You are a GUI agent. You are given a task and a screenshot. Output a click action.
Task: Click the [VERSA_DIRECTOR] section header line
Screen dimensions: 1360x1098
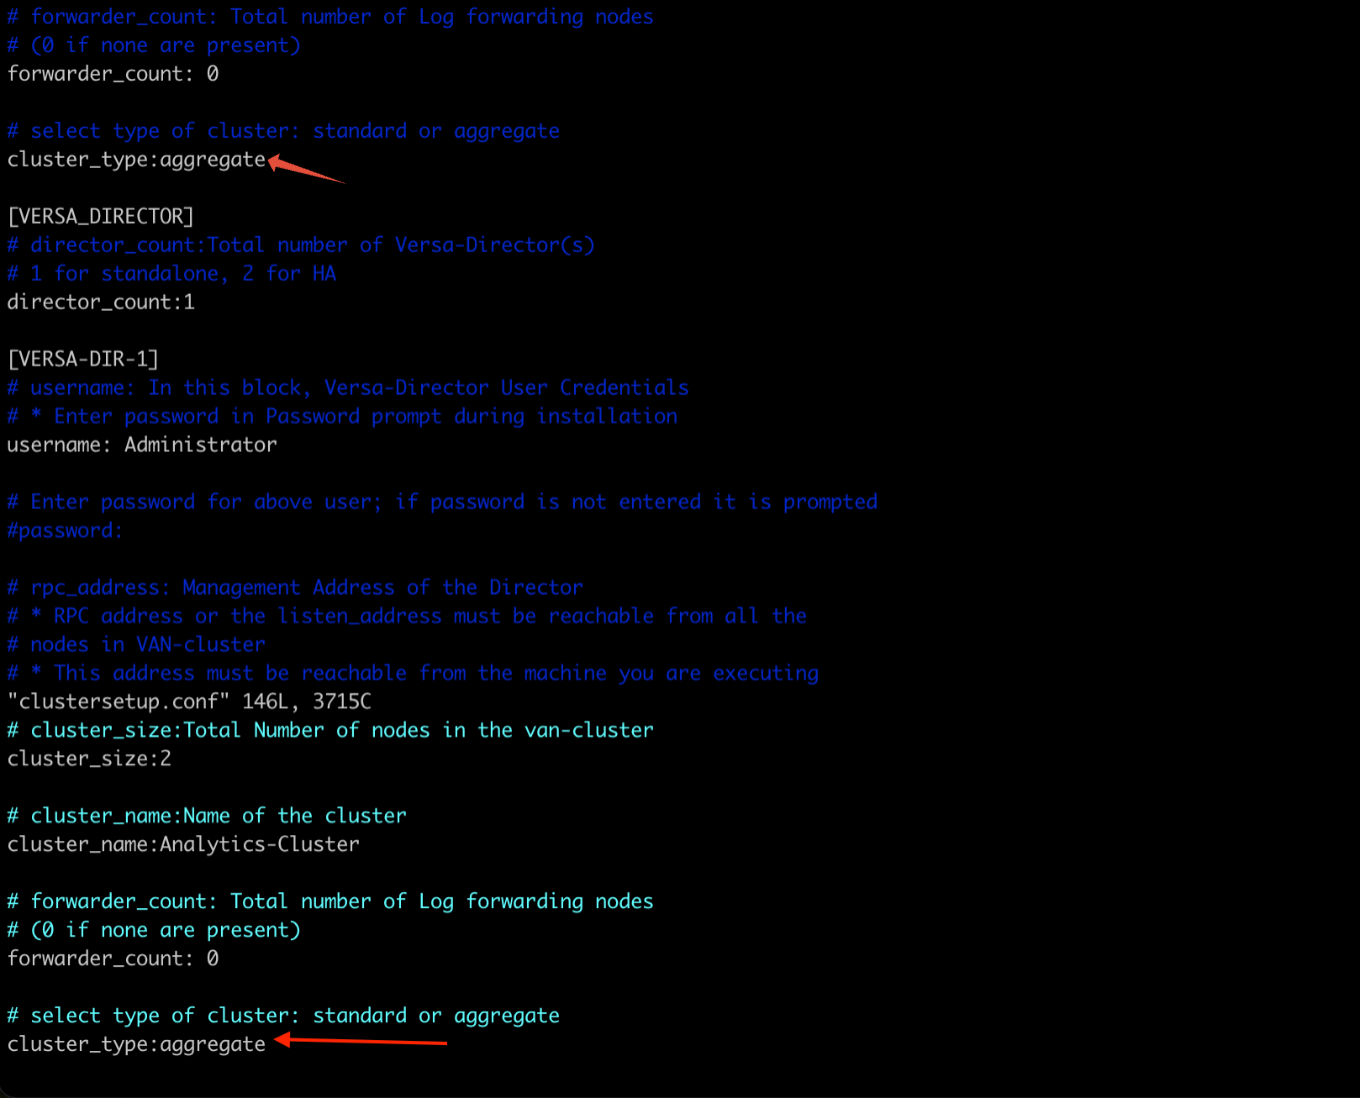coord(101,216)
